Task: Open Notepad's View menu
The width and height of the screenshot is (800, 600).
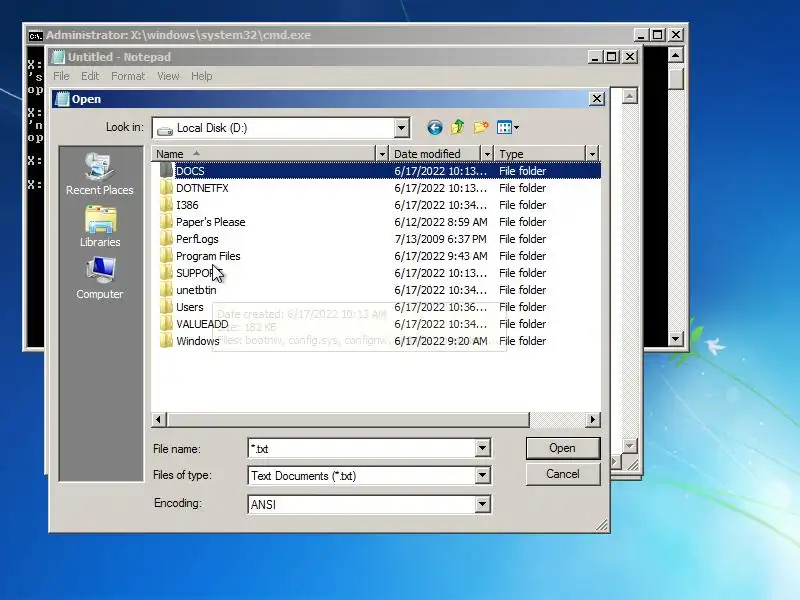Action: click(168, 76)
